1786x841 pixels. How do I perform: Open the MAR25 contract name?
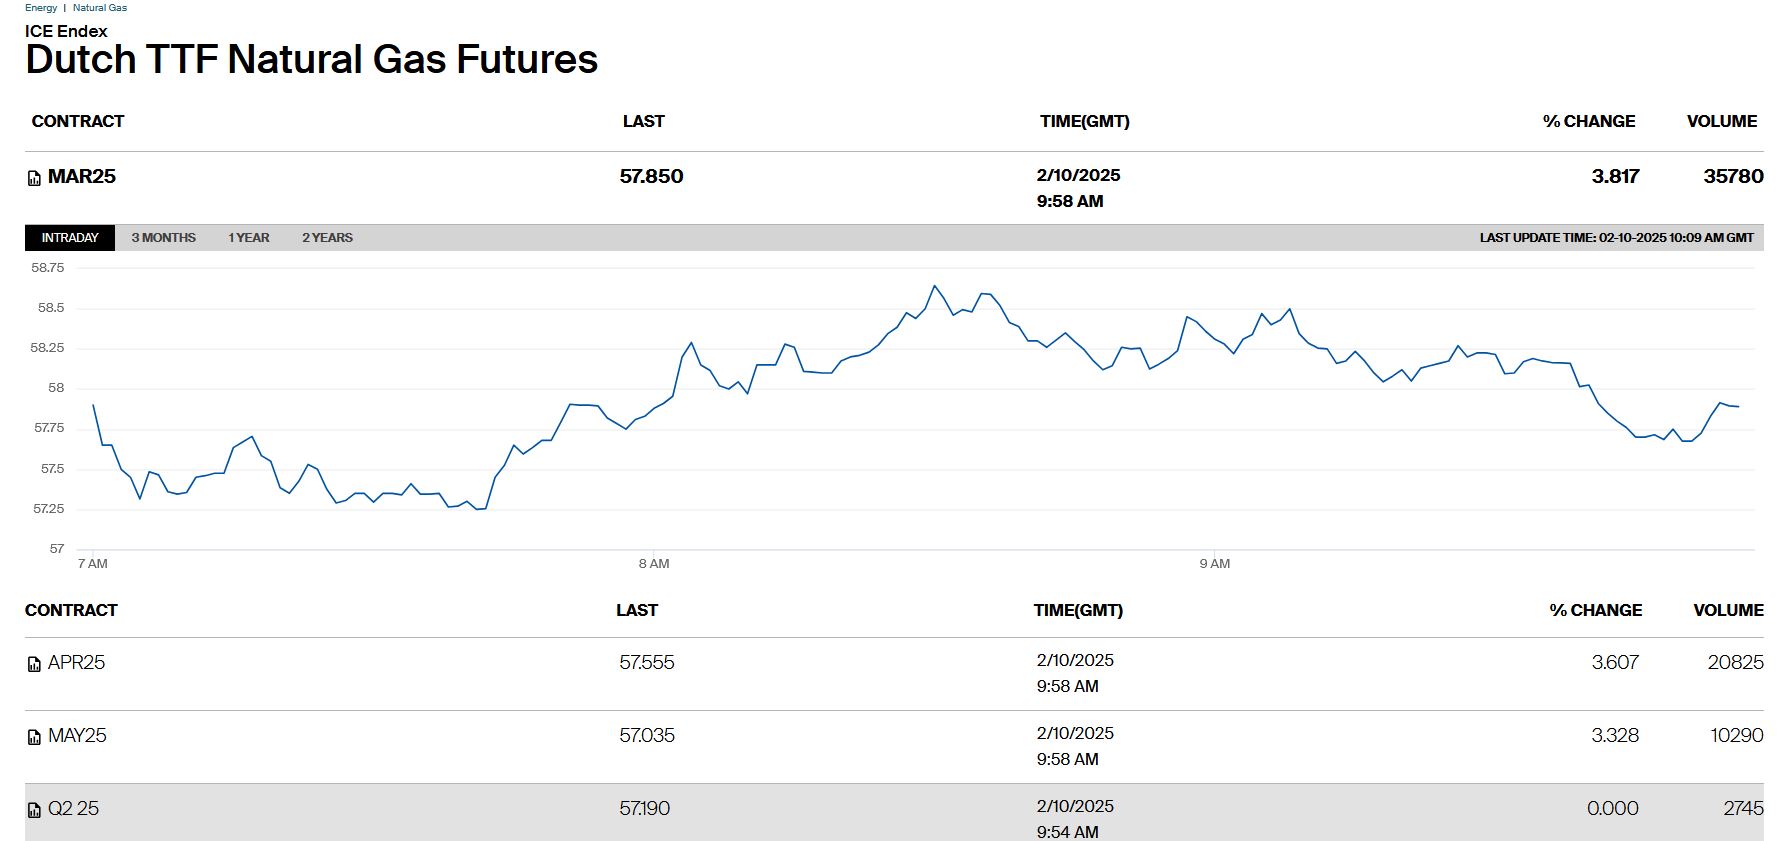(82, 177)
